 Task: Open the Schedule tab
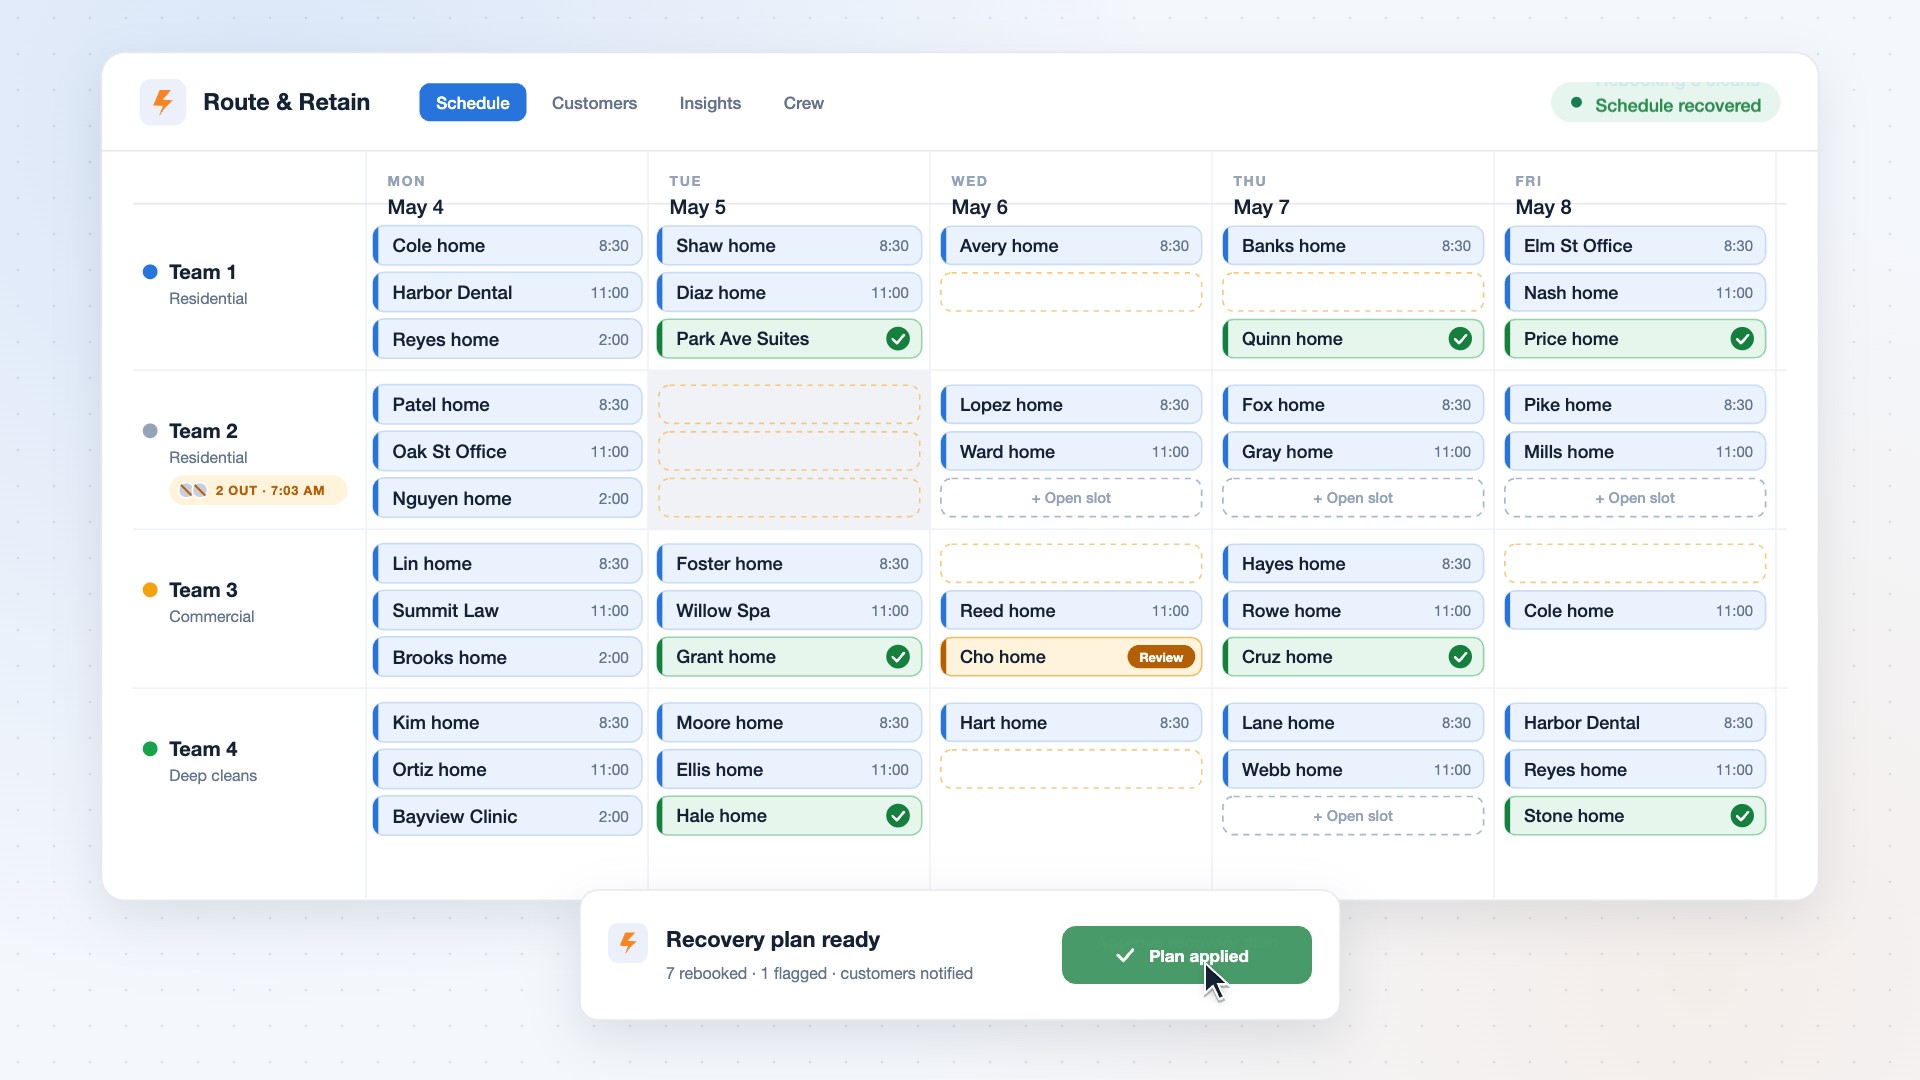472,102
